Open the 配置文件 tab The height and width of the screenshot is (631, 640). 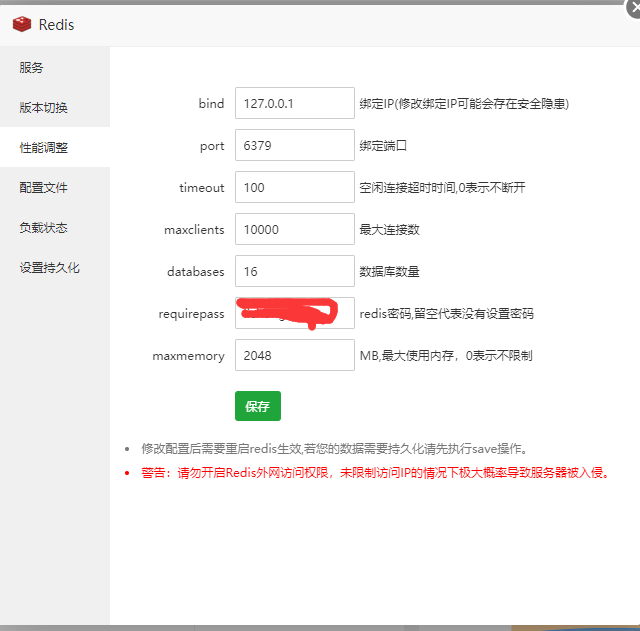click(x=55, y=187)
